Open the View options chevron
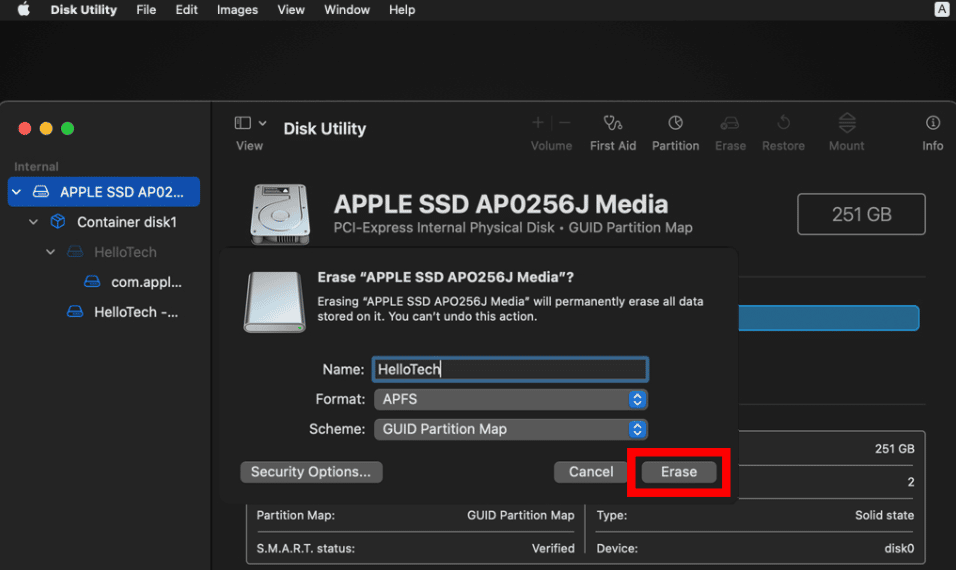This screenshot has height=570, width=956. tap(262, 123)
